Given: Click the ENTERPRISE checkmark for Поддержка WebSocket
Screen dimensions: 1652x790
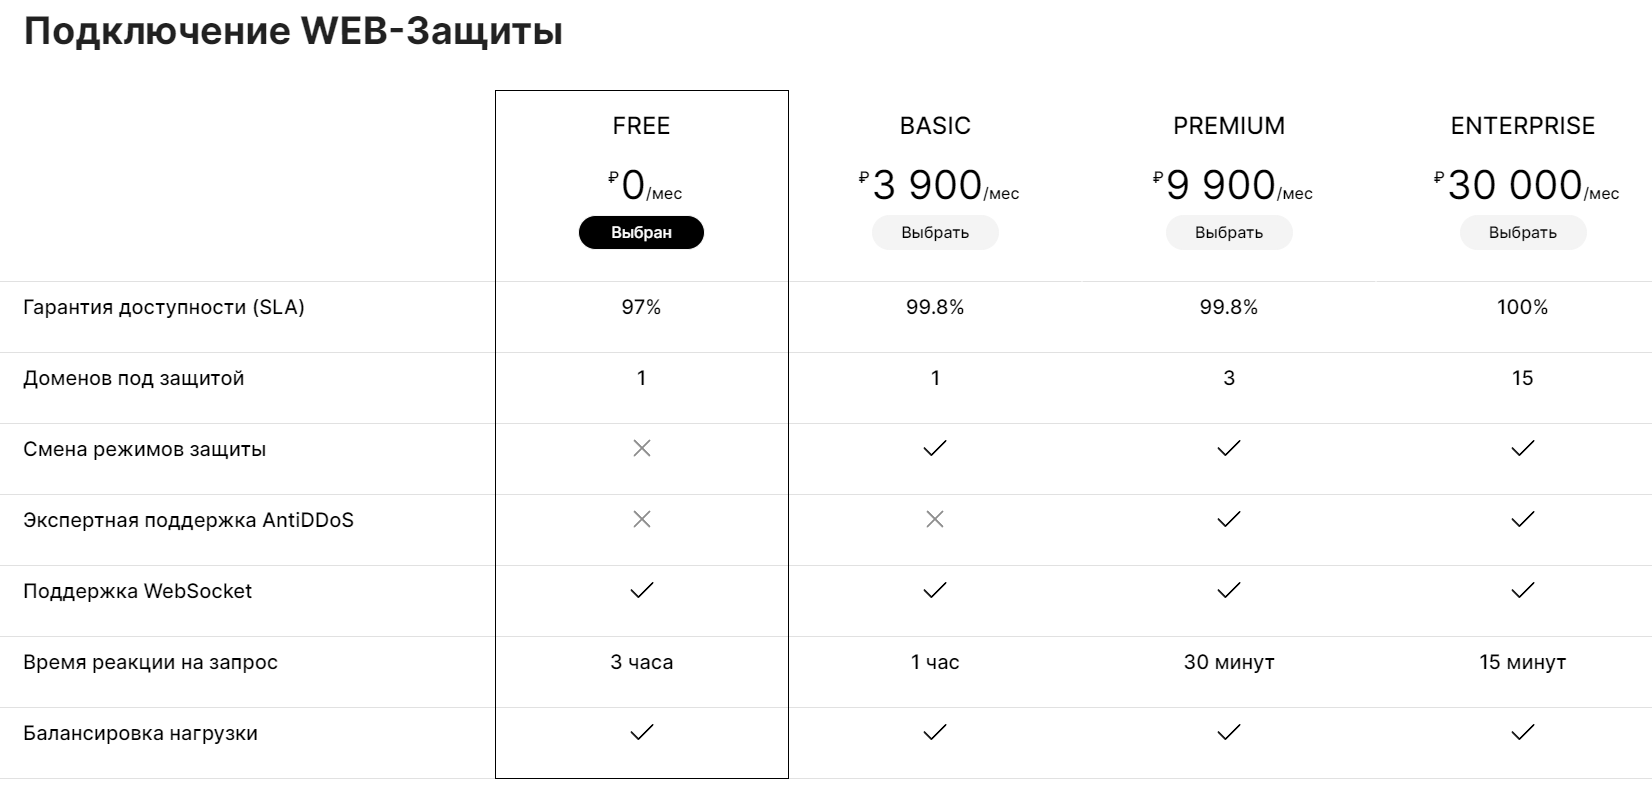Looking at the screenshot, I should click(x=1523, y=590).
